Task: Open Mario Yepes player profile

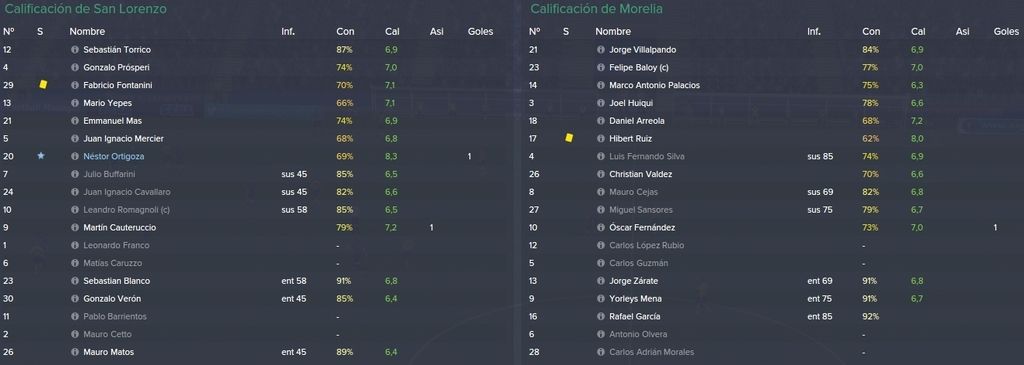Action: click(x=107, y=103)
